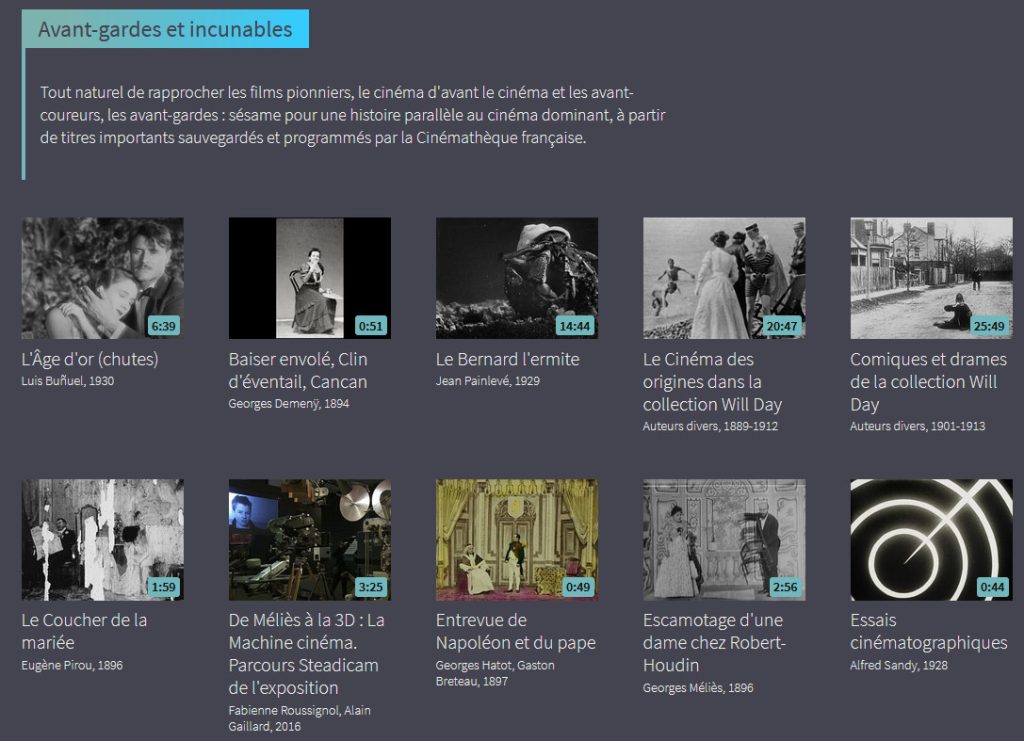
Task: Select the colorized Napoléon et pape thumbnail
Action: pyautogui.click(x=516, y=539)
